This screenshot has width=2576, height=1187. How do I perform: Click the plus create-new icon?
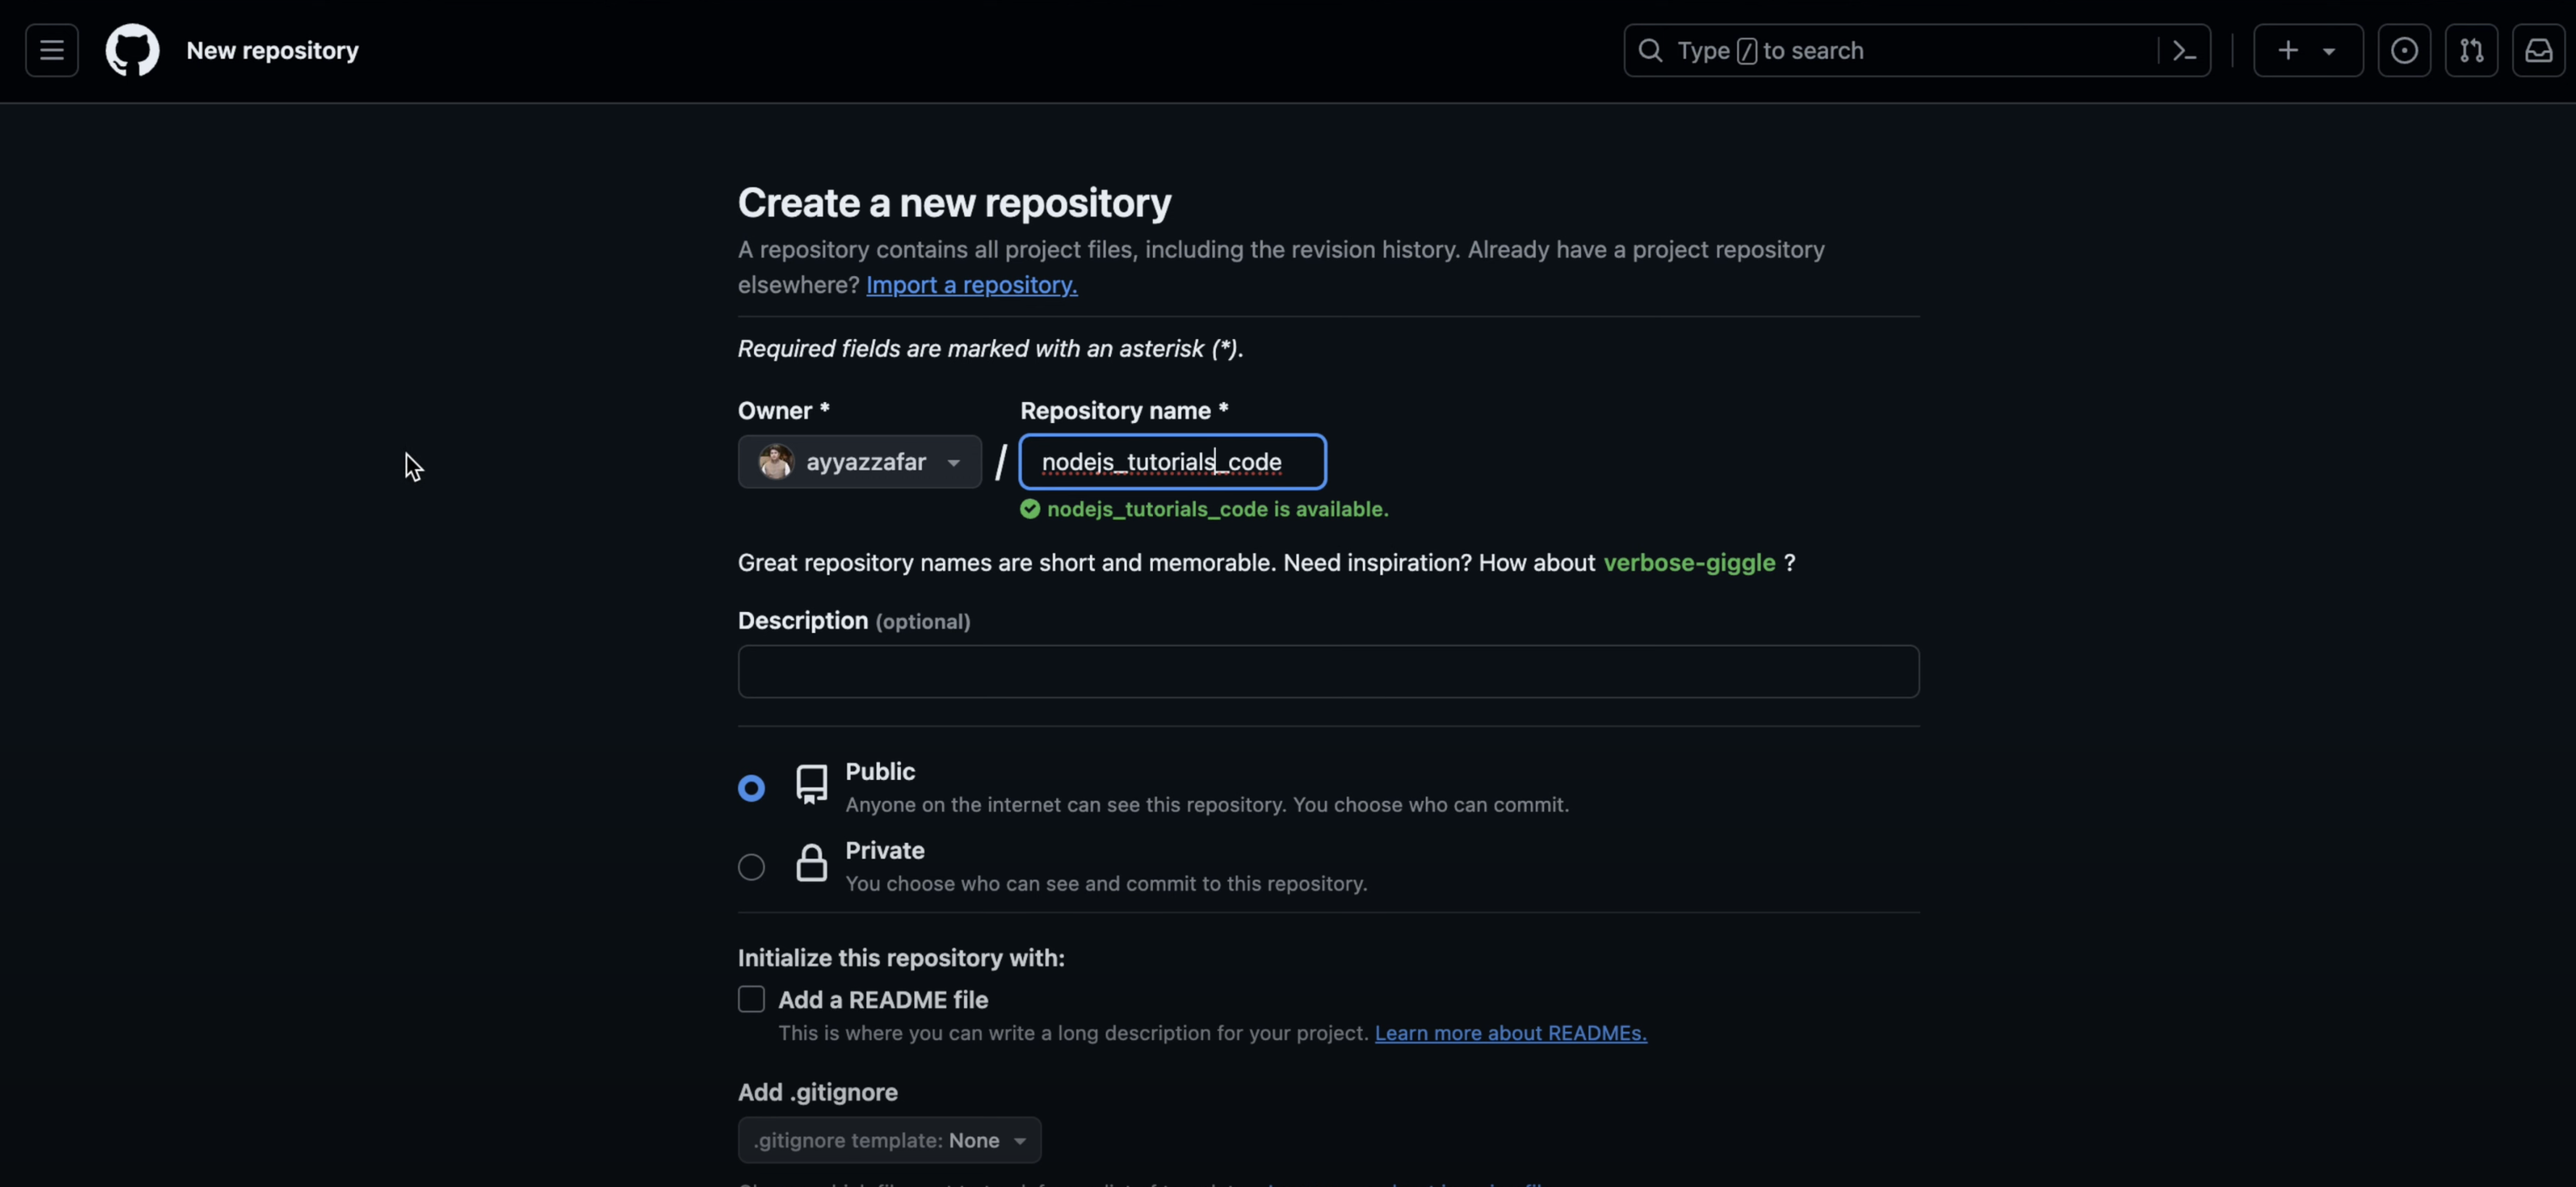2288,51
